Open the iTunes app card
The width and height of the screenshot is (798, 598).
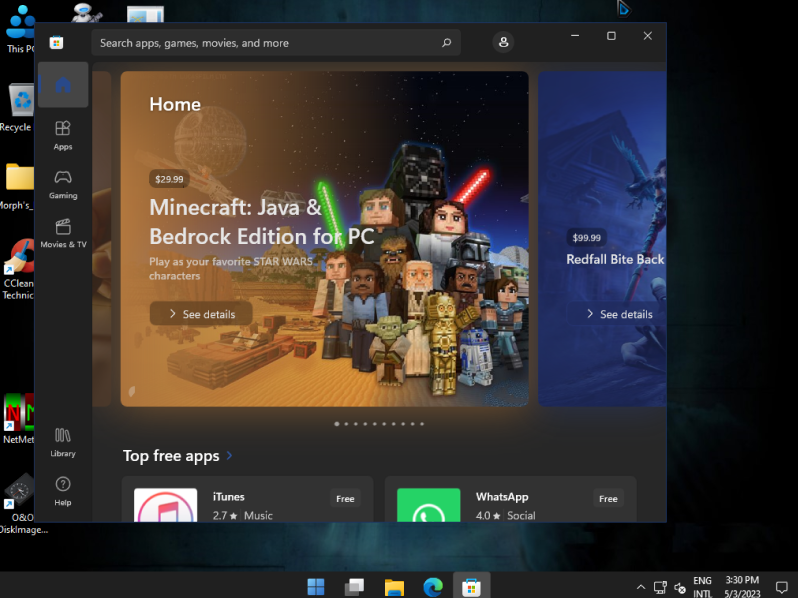[x=248, y=500]
